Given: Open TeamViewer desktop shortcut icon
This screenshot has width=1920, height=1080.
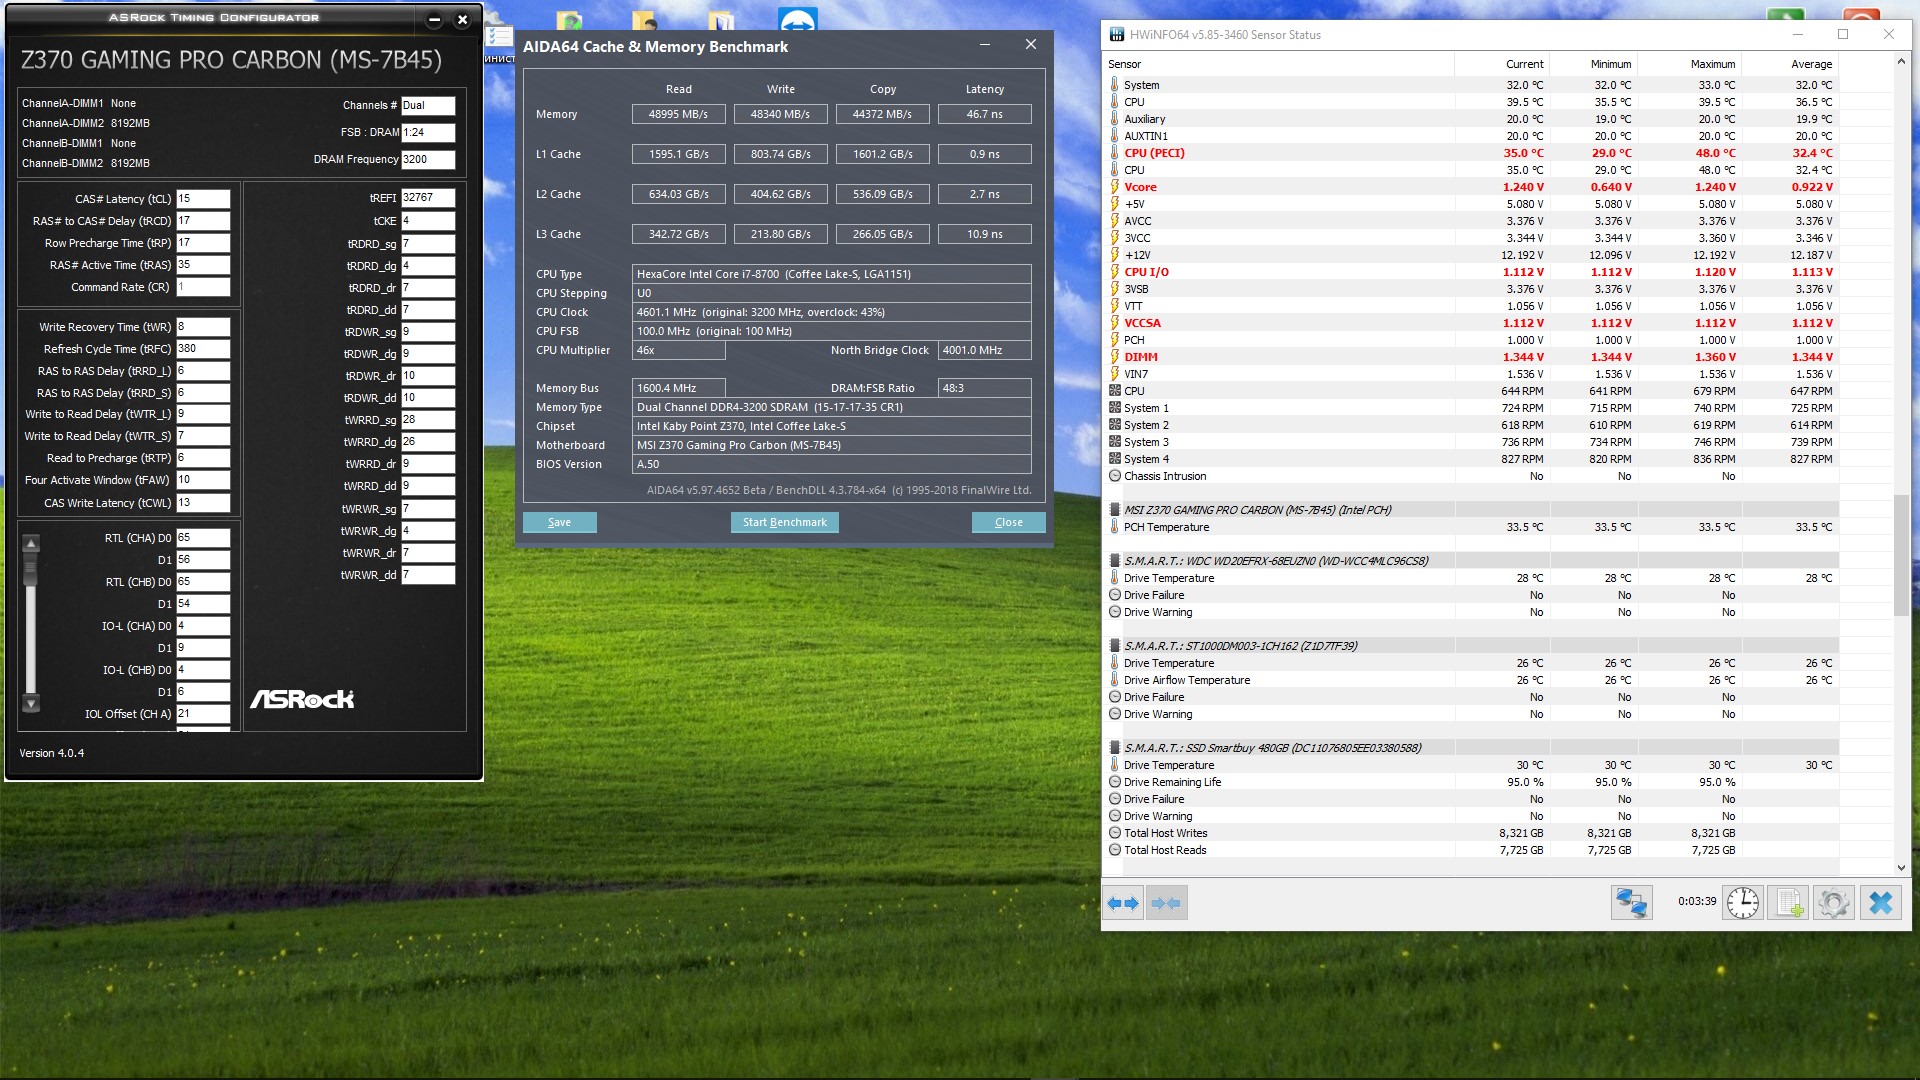Looking at the screenshot, I should click(797, 18).
